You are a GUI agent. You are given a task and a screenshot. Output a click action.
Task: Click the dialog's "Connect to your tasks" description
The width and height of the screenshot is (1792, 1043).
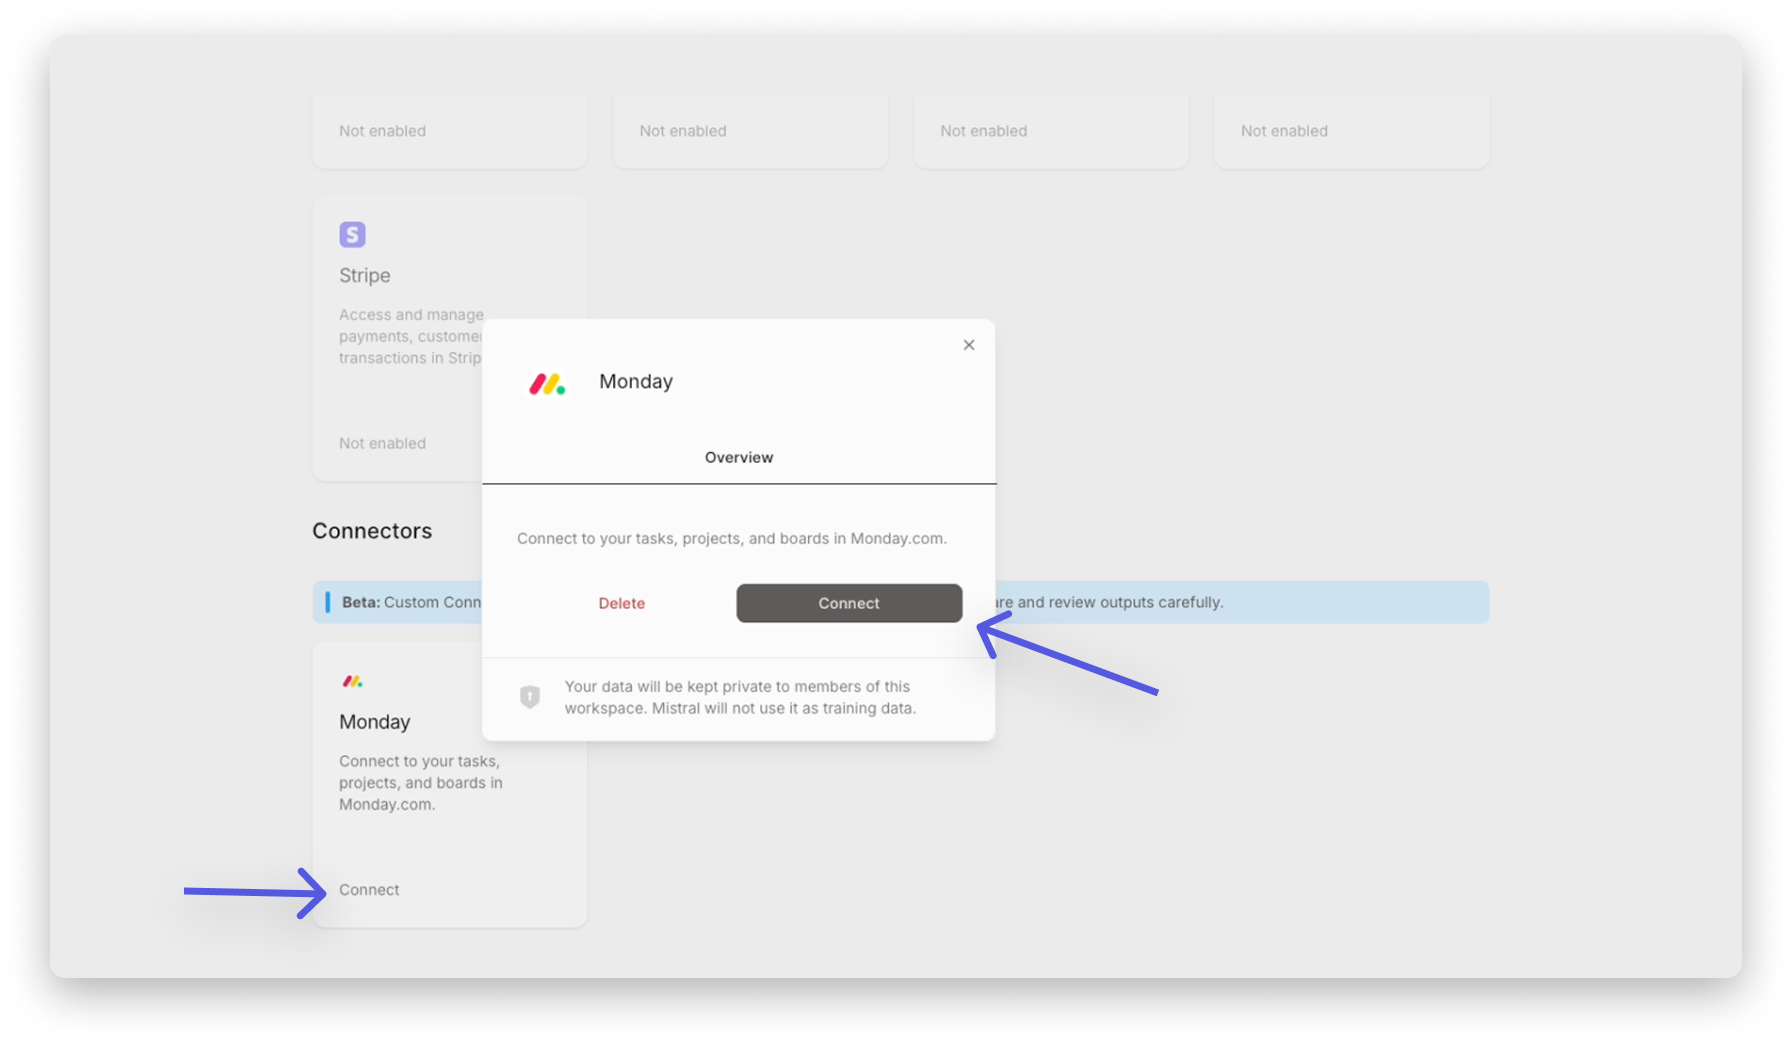tap(732, 538)
